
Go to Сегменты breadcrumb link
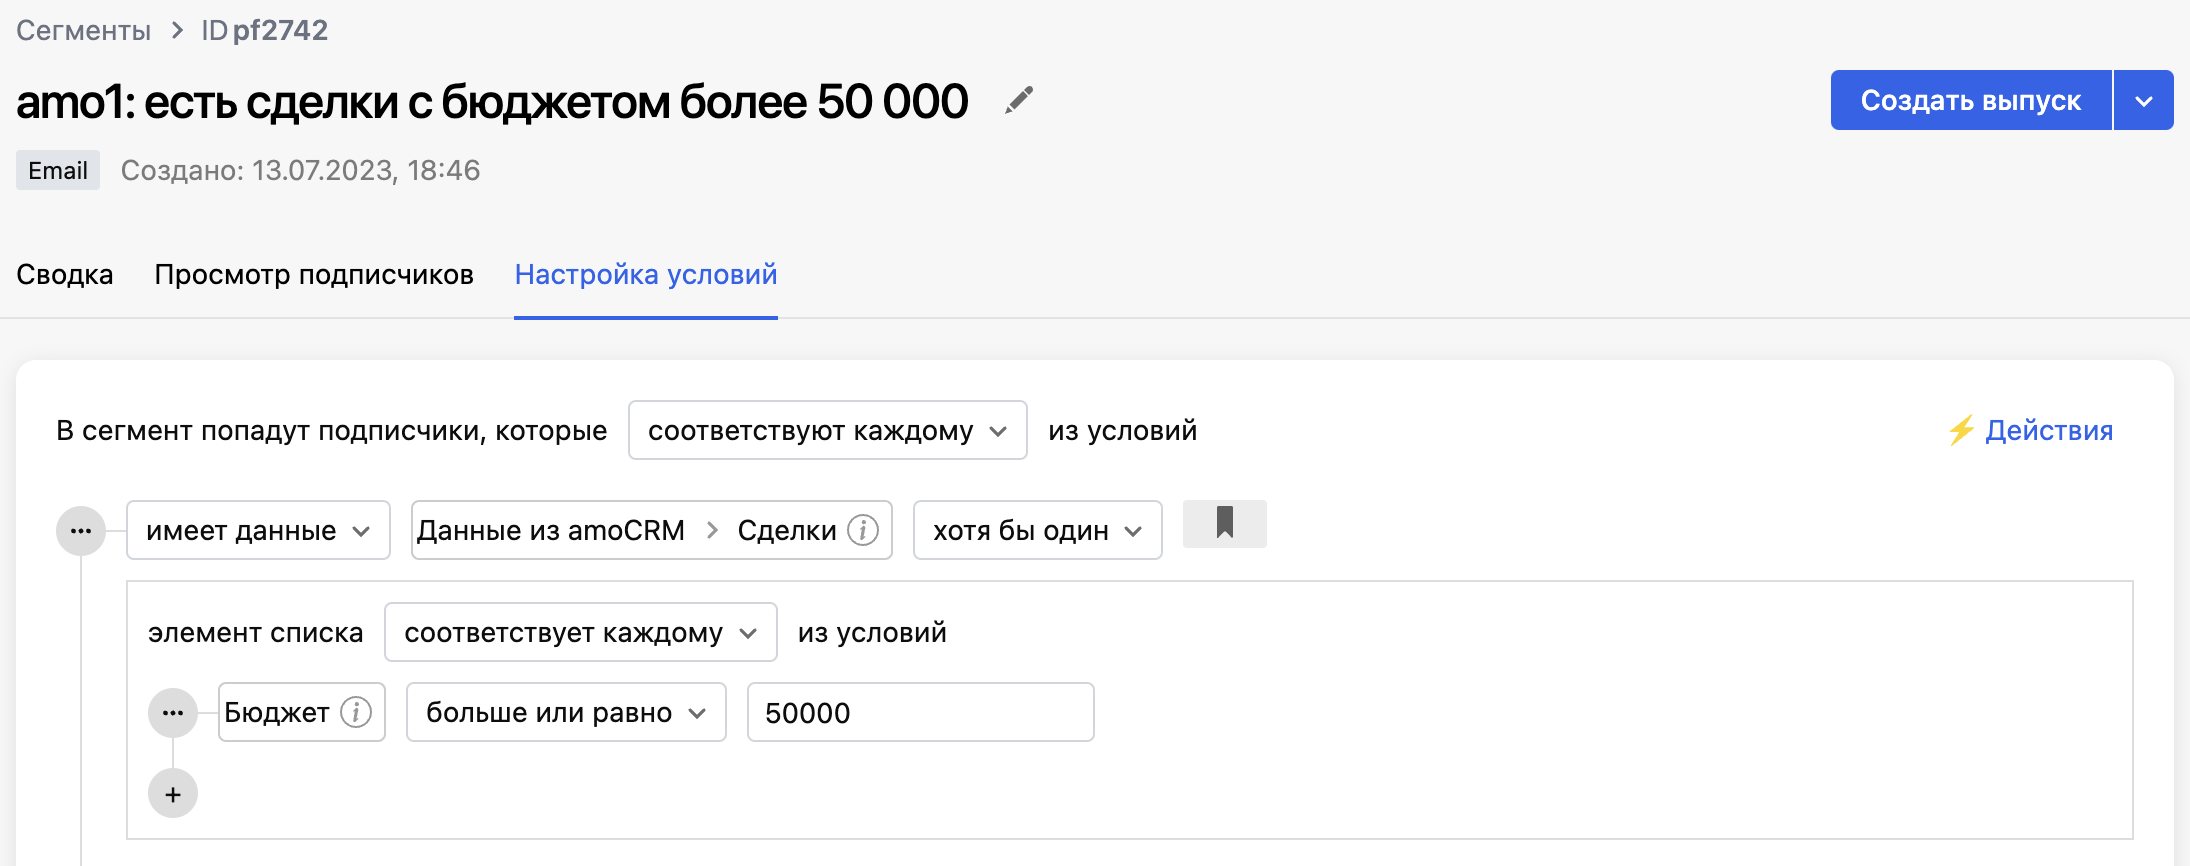click(x=84, y=31)
